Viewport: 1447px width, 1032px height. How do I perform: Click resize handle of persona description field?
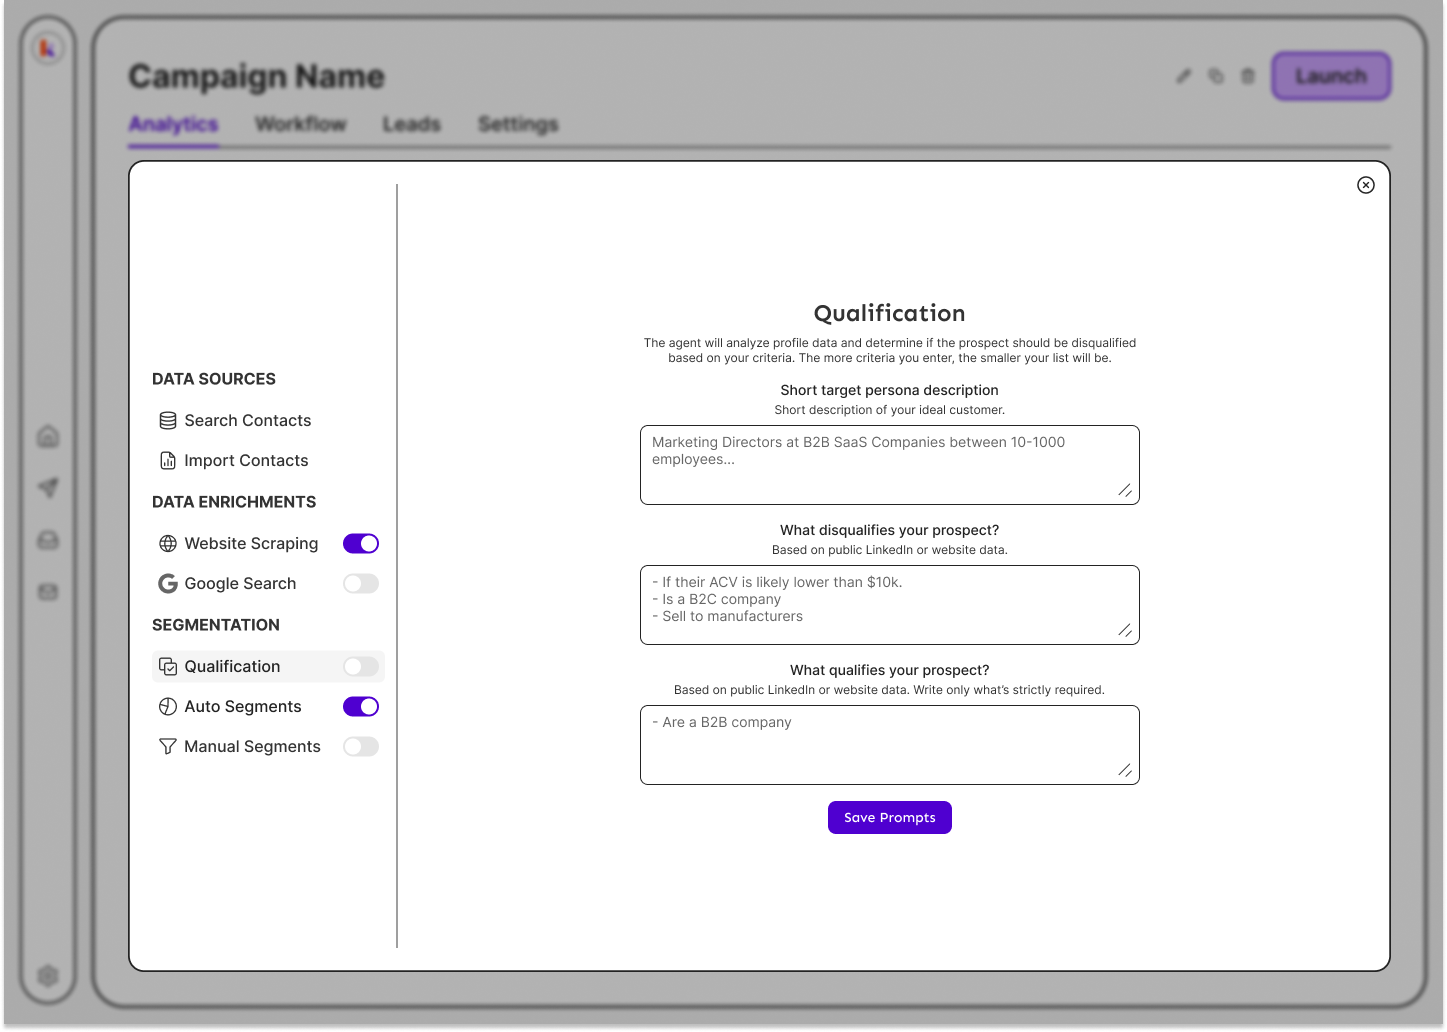[1125, 491]
